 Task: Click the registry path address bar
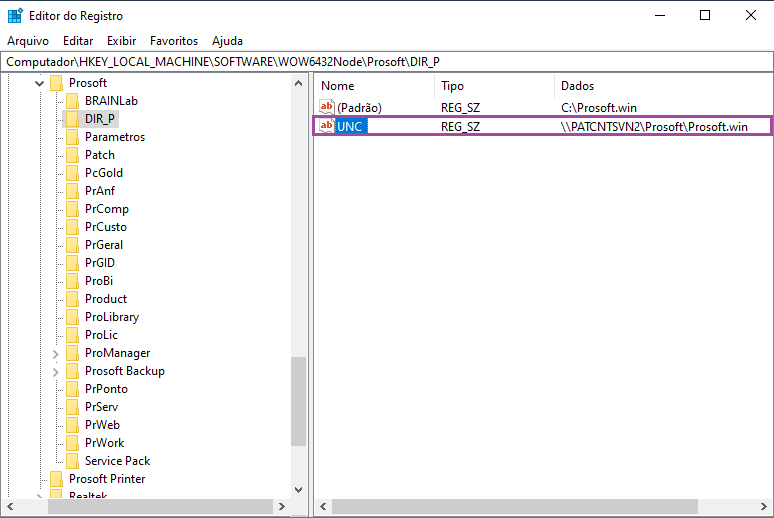tap(387, 62)
